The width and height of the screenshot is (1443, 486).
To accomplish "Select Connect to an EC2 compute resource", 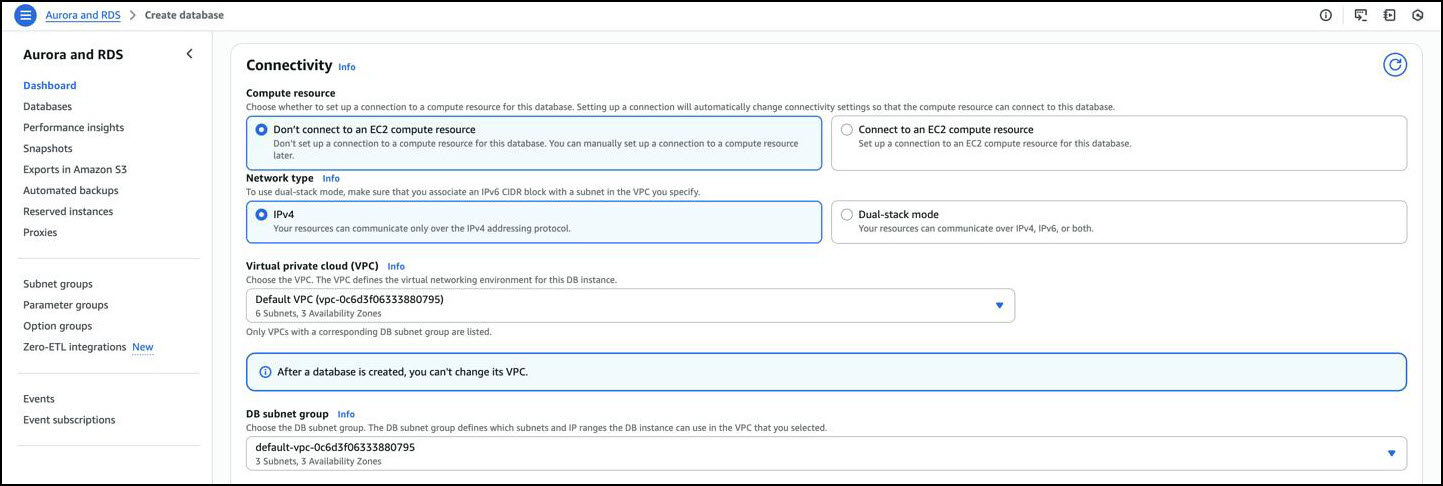I will point(848,130).
